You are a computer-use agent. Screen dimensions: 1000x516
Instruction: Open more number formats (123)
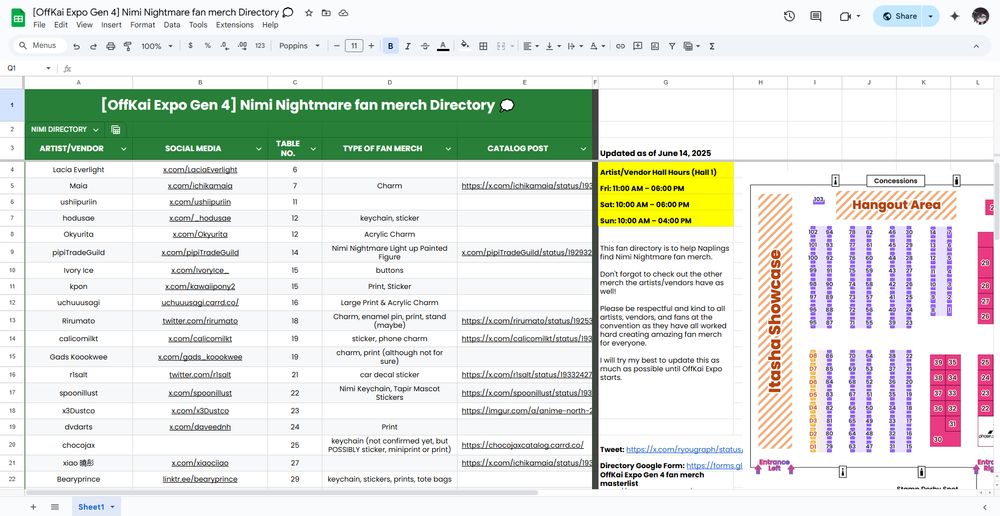[x=260, y=46]
